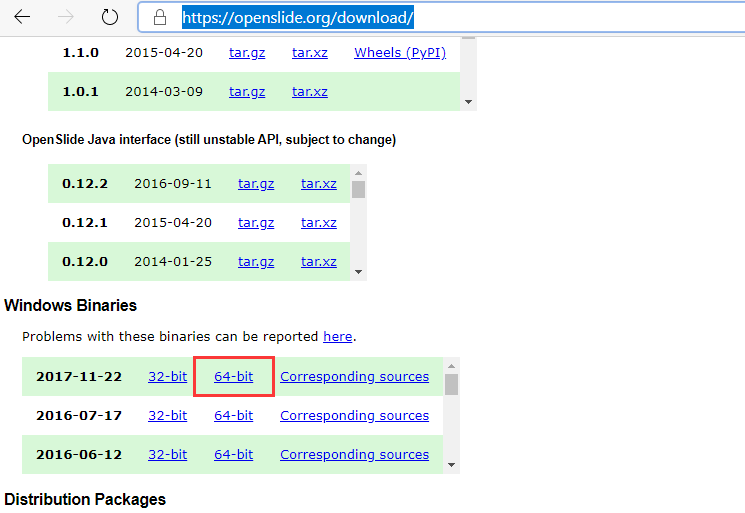Screen dimensions: 745x513
Task: Click the date 2014-01-25
Action: (173, 261)
